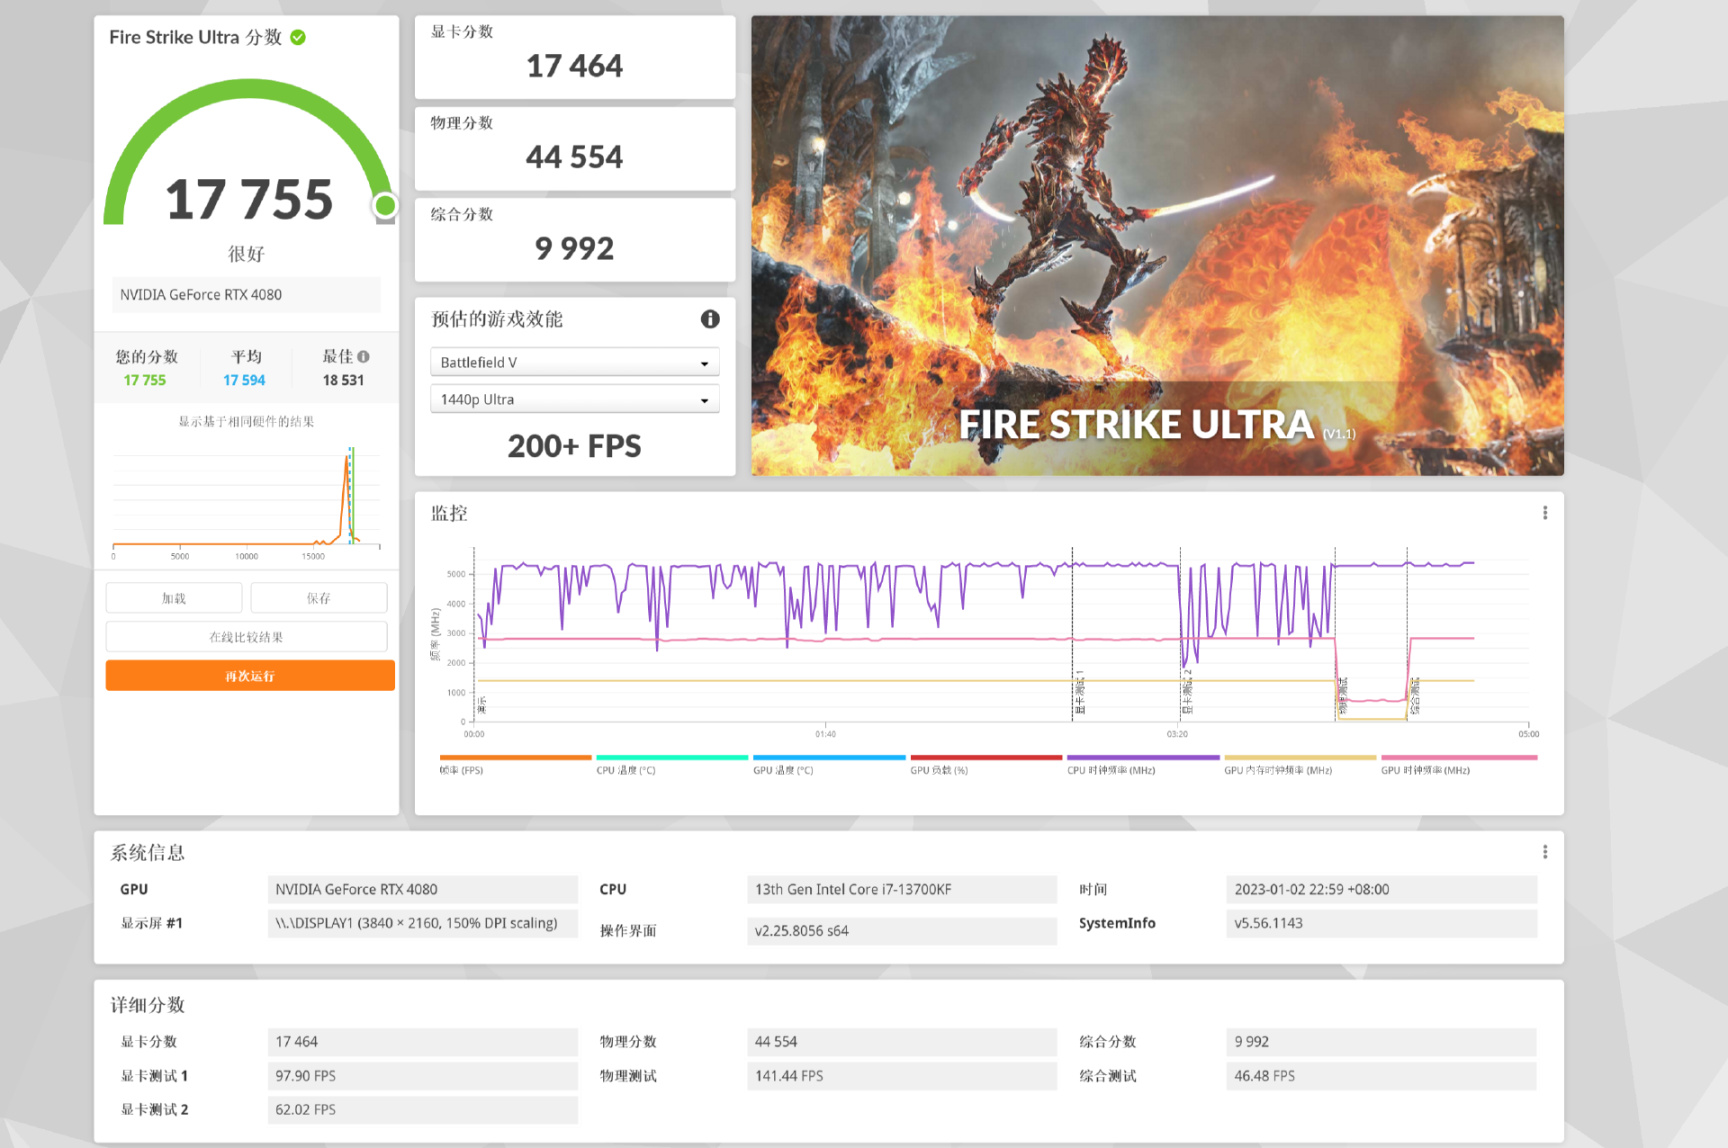Screen dimensions: 1728x1148
Task: Toggle the GPU 内存时钟频率 (MHz) legend series
Action: [x=1300, y=764]
